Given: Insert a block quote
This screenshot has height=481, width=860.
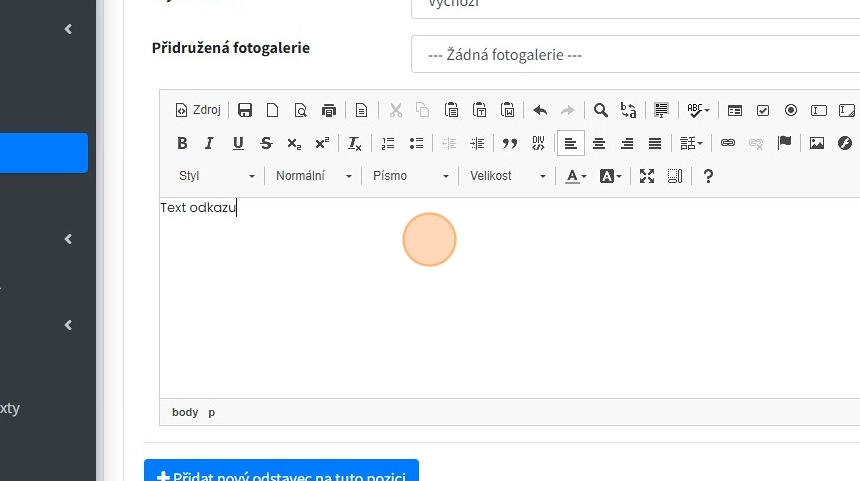Looking at the screenshot, I should 510,143.
